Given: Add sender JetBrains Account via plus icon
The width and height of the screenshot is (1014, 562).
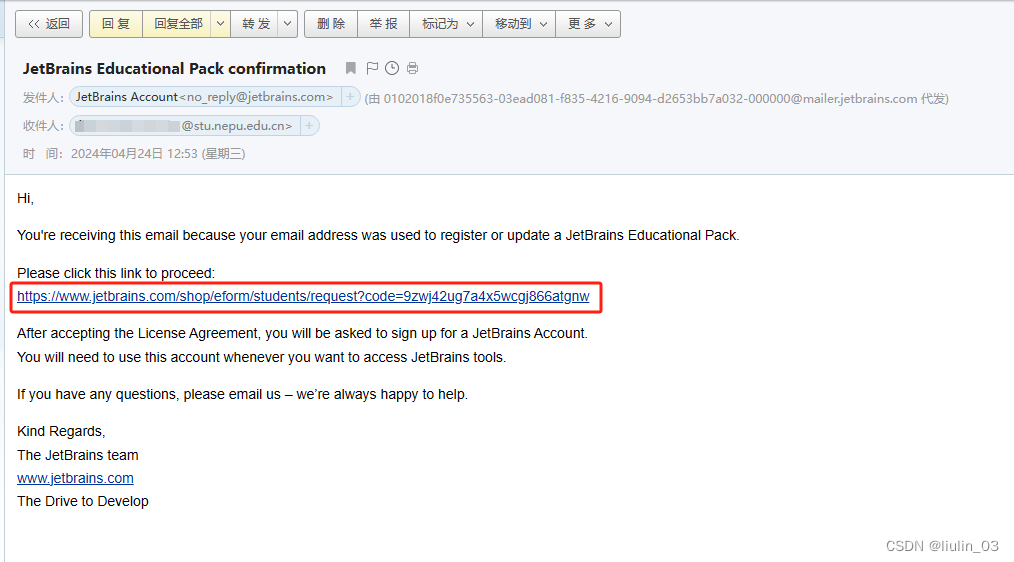Looking at the screenshot, I should click(x=350, y=97).
